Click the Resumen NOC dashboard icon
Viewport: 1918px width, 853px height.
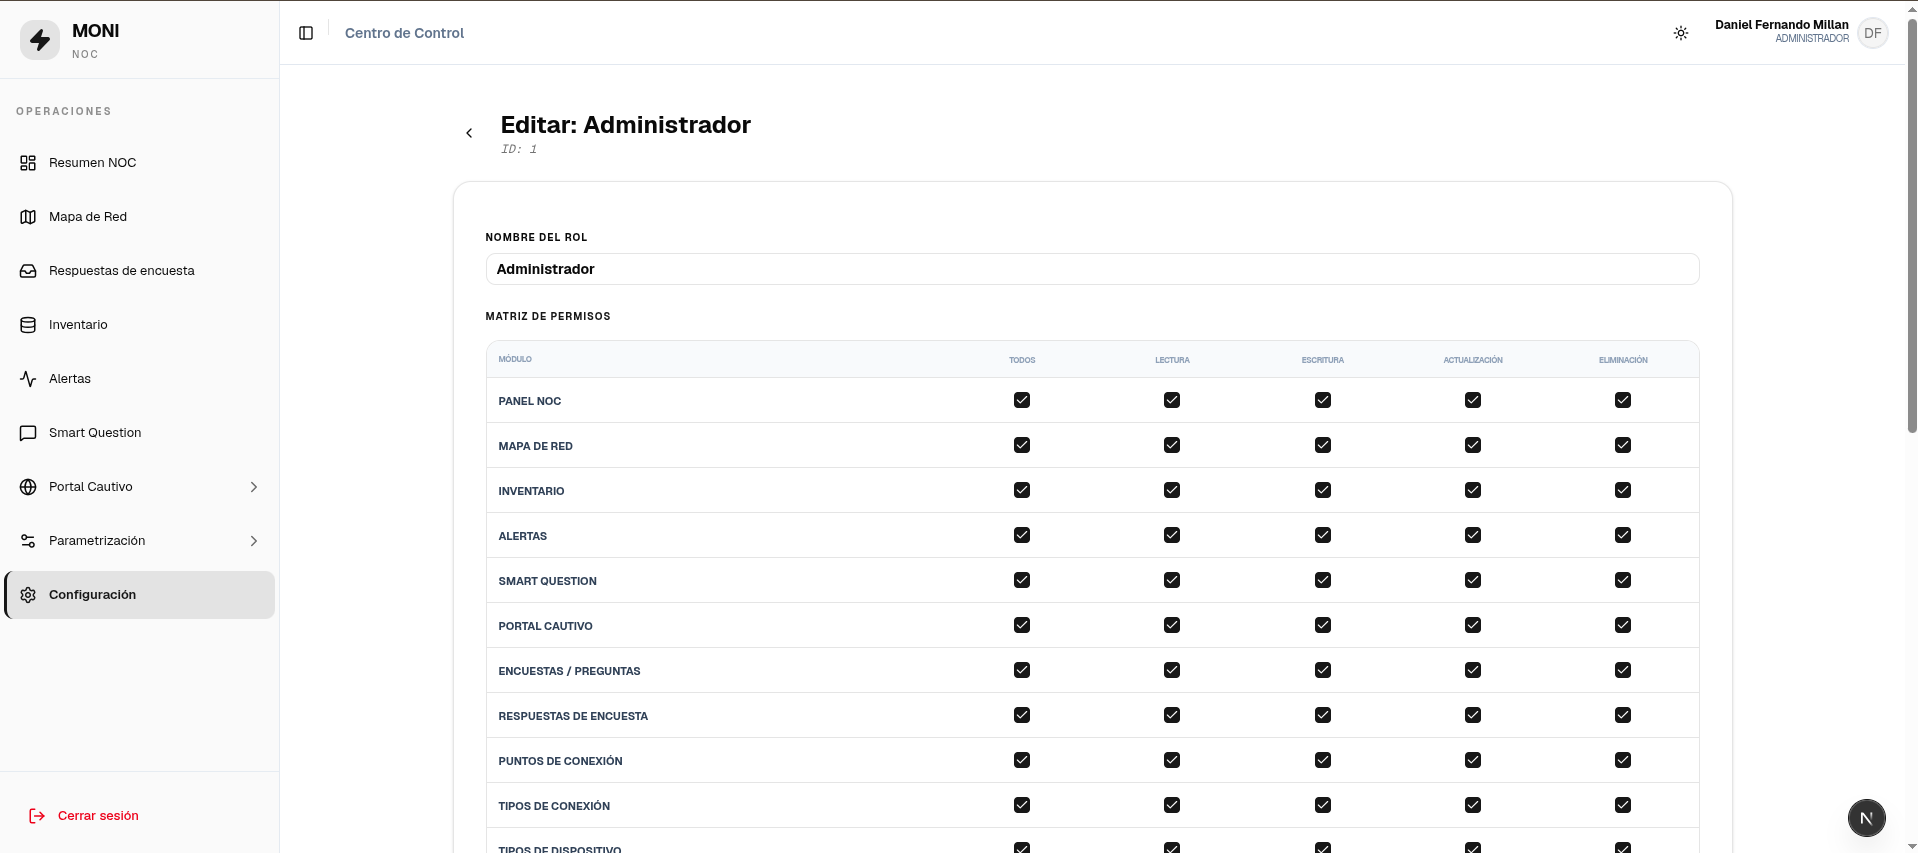point(28,163)
